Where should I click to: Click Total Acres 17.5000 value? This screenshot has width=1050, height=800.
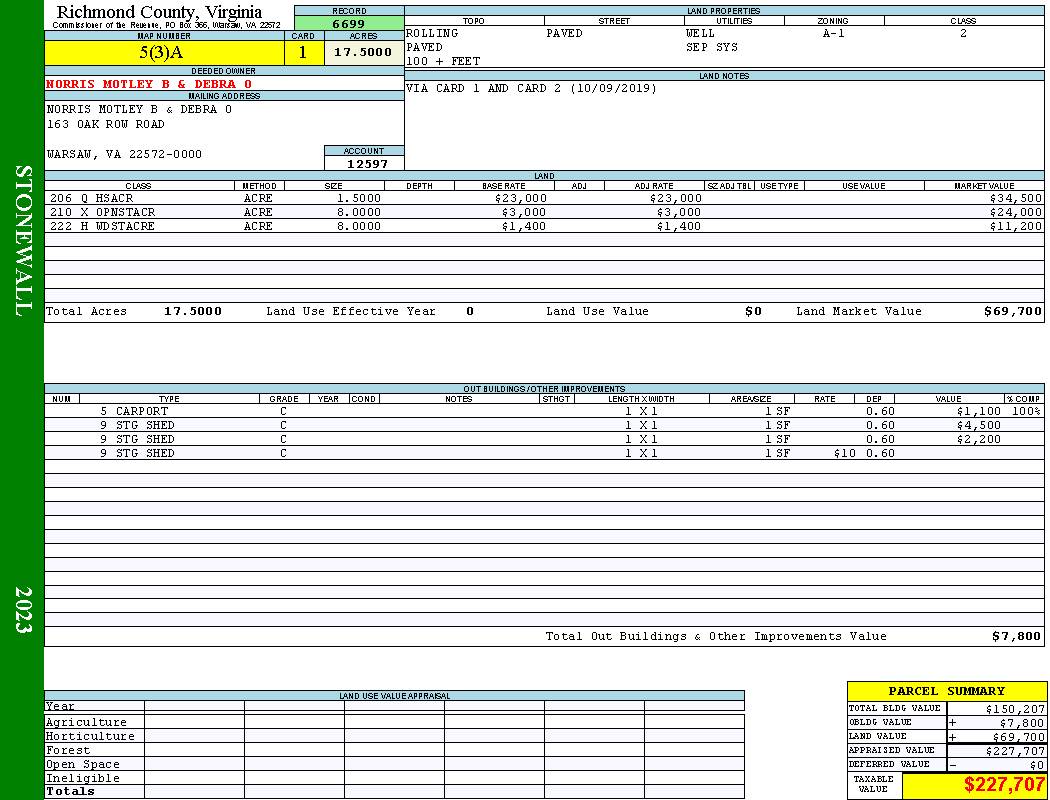coord(193,311)
